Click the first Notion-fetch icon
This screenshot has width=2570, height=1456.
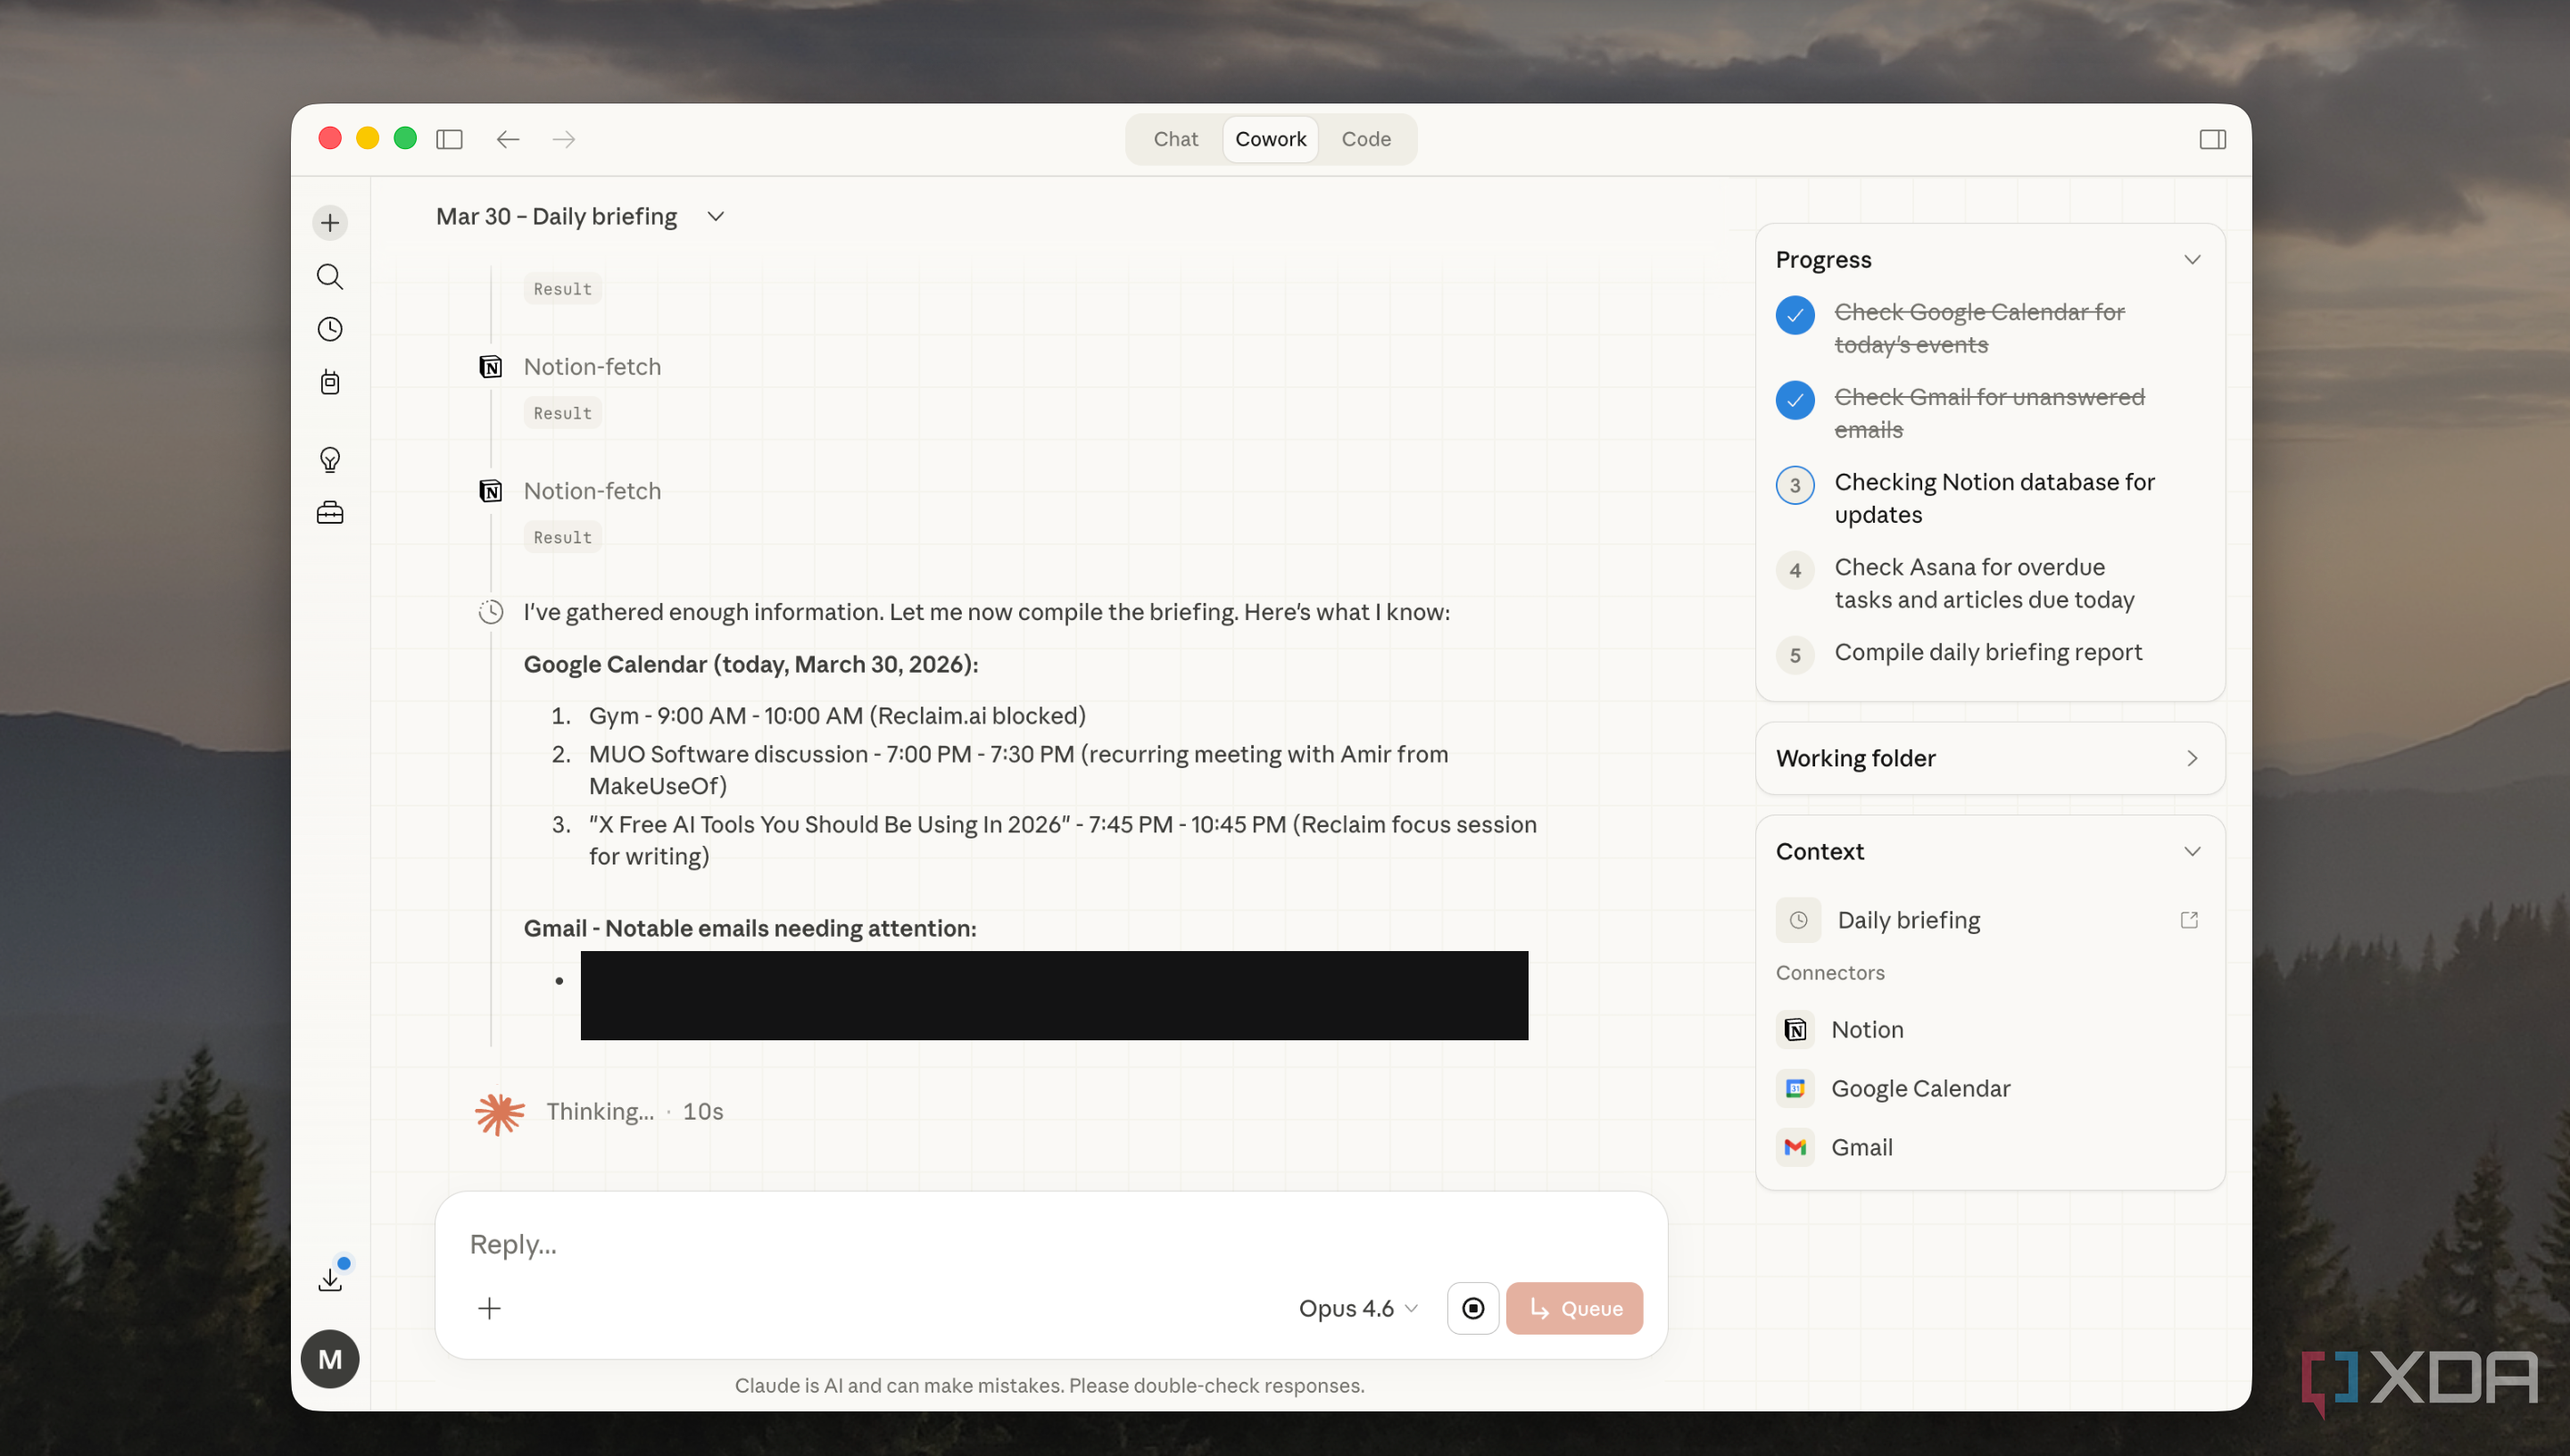click(490, 367)
